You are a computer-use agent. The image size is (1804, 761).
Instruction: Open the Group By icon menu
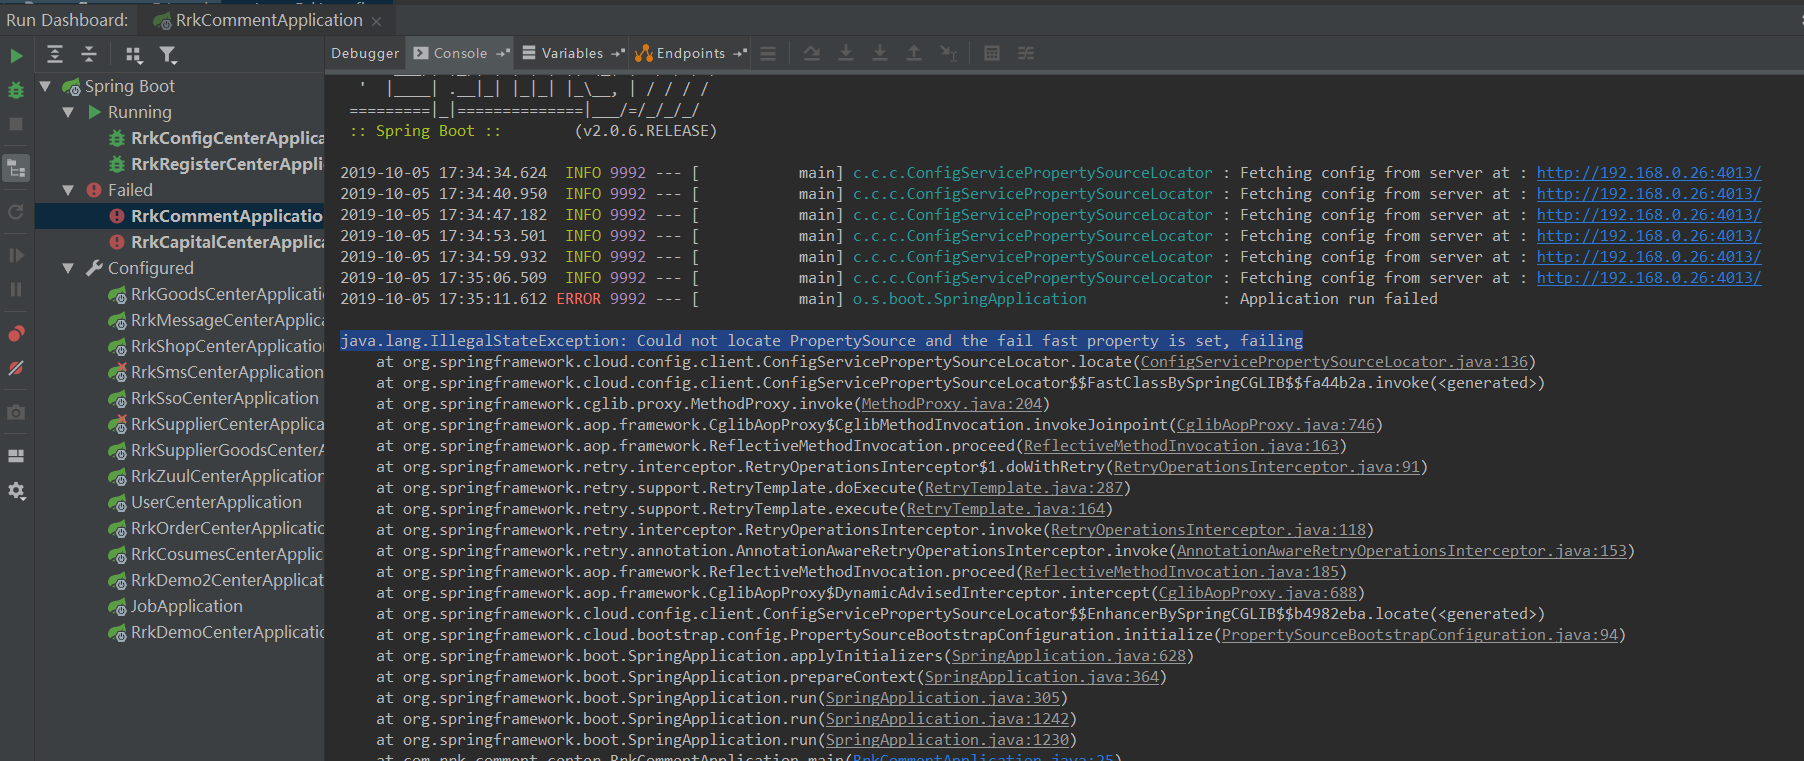tap(134, 54)
